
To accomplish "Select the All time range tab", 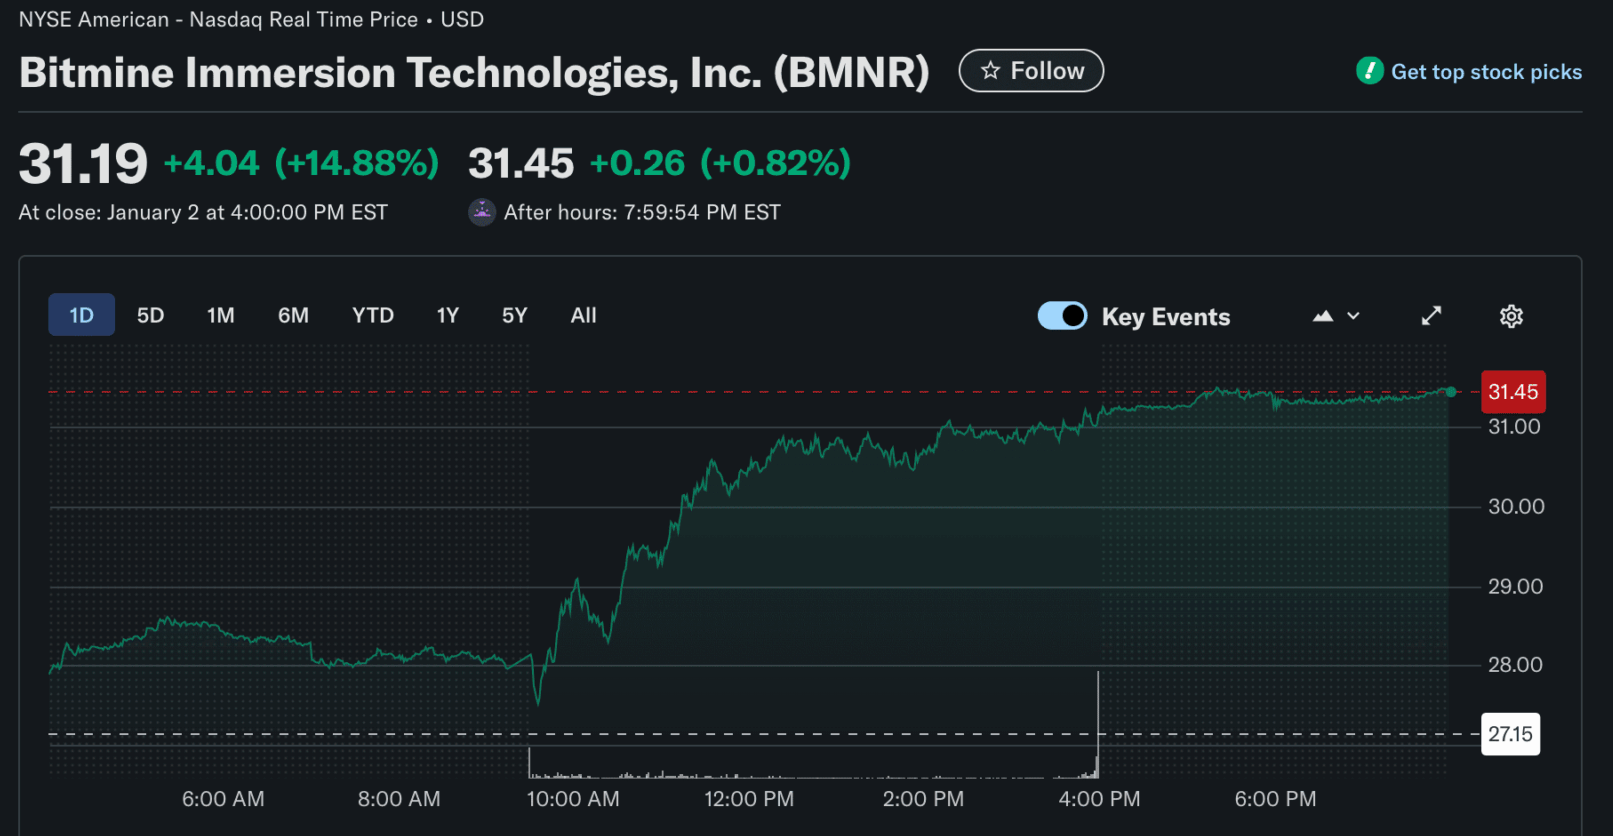I will (x=583, y=316).
